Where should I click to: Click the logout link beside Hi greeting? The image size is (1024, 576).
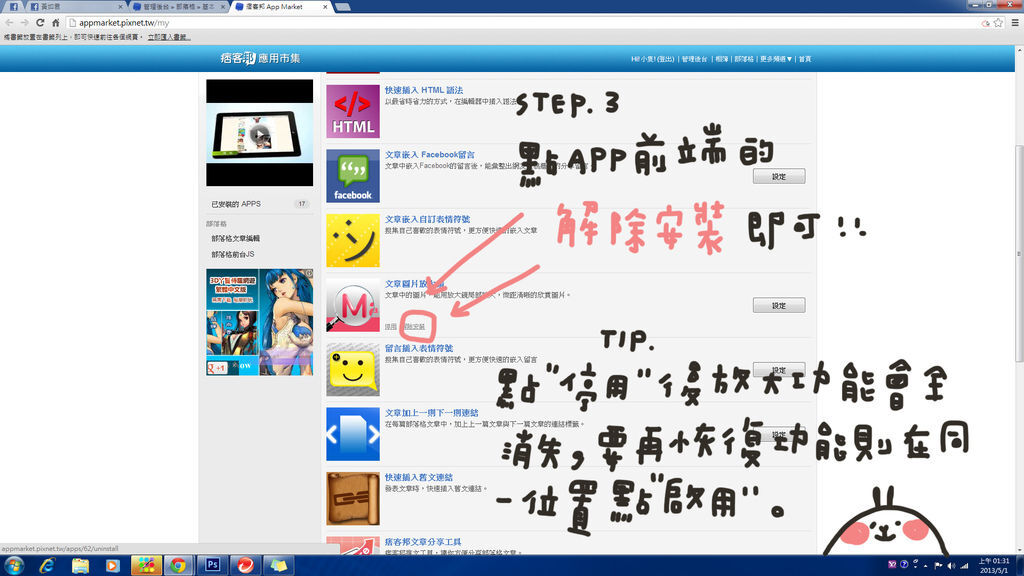tap(665, 59)
